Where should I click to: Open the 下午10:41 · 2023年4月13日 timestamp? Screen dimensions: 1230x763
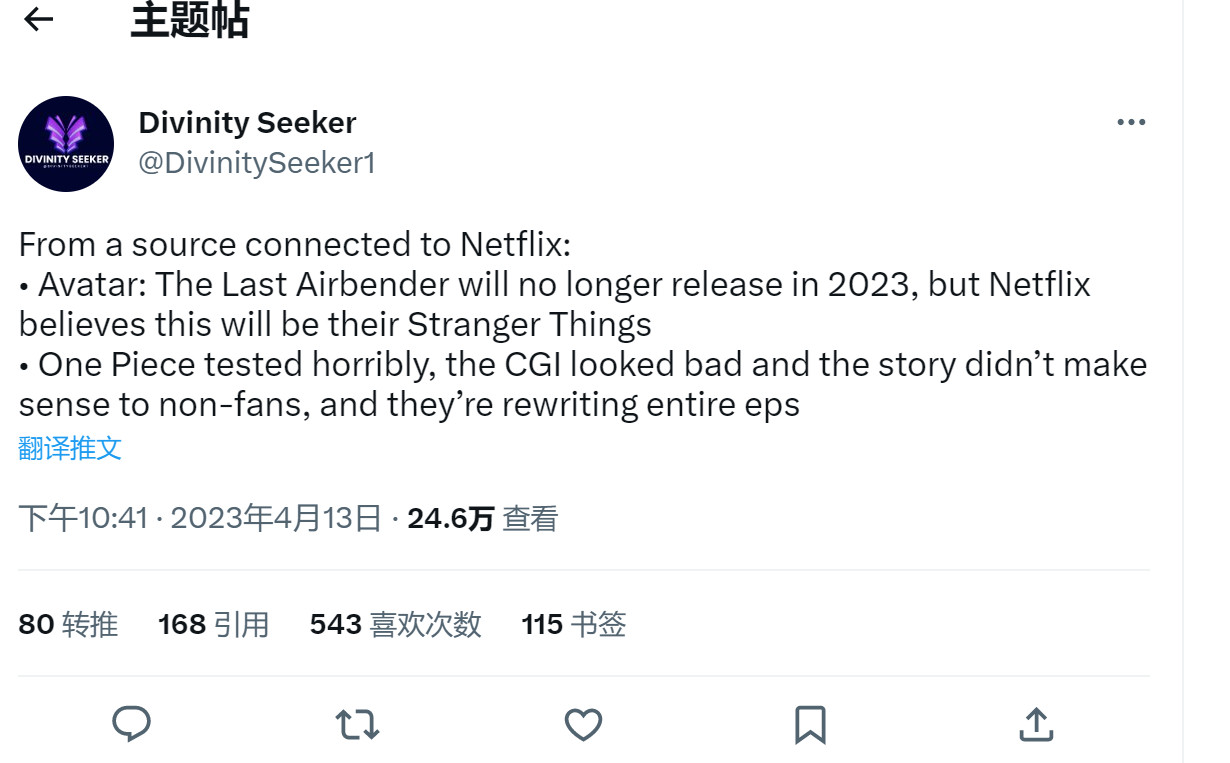point(200,518)
